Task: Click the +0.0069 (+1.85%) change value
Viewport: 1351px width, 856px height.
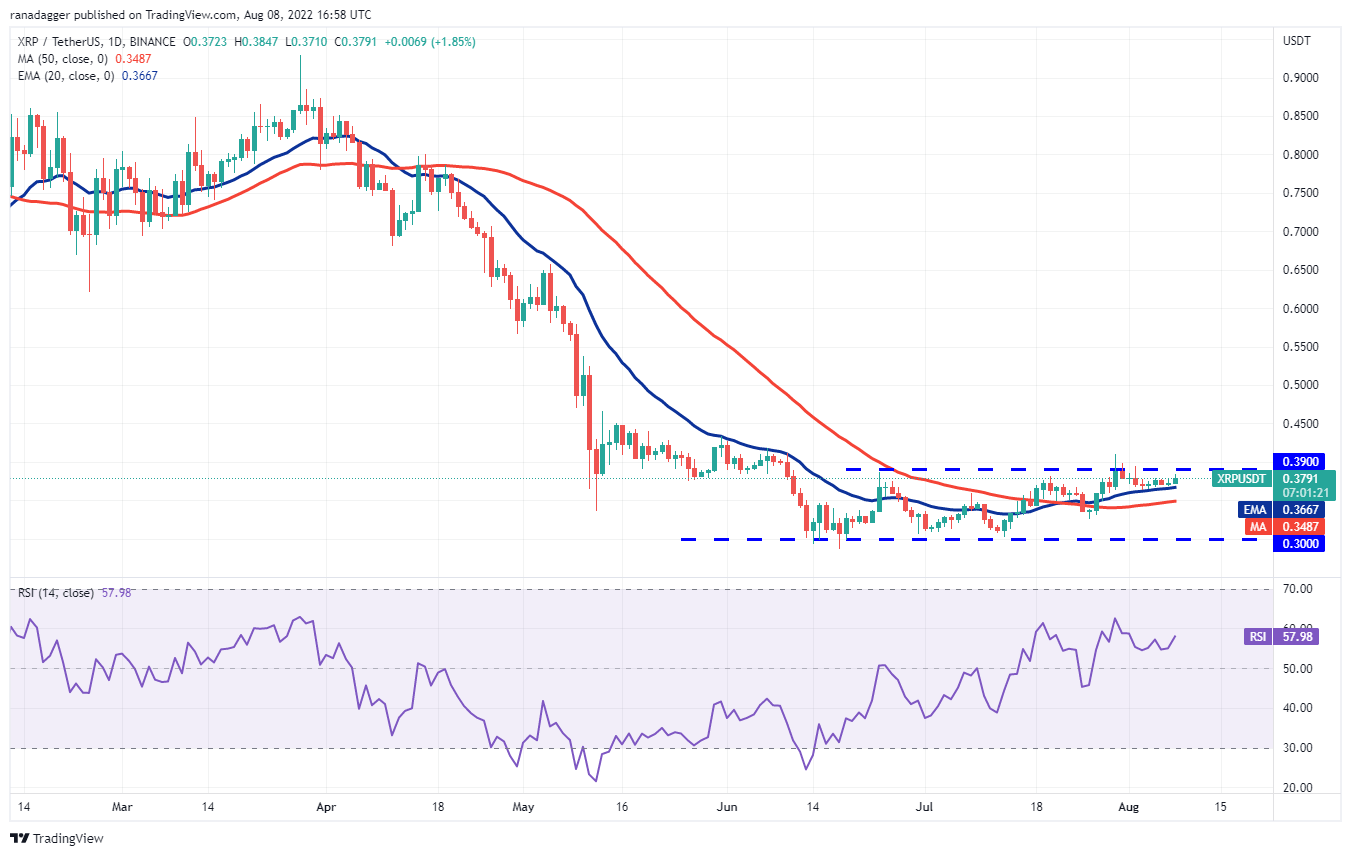Action: (x=428, y=42)
